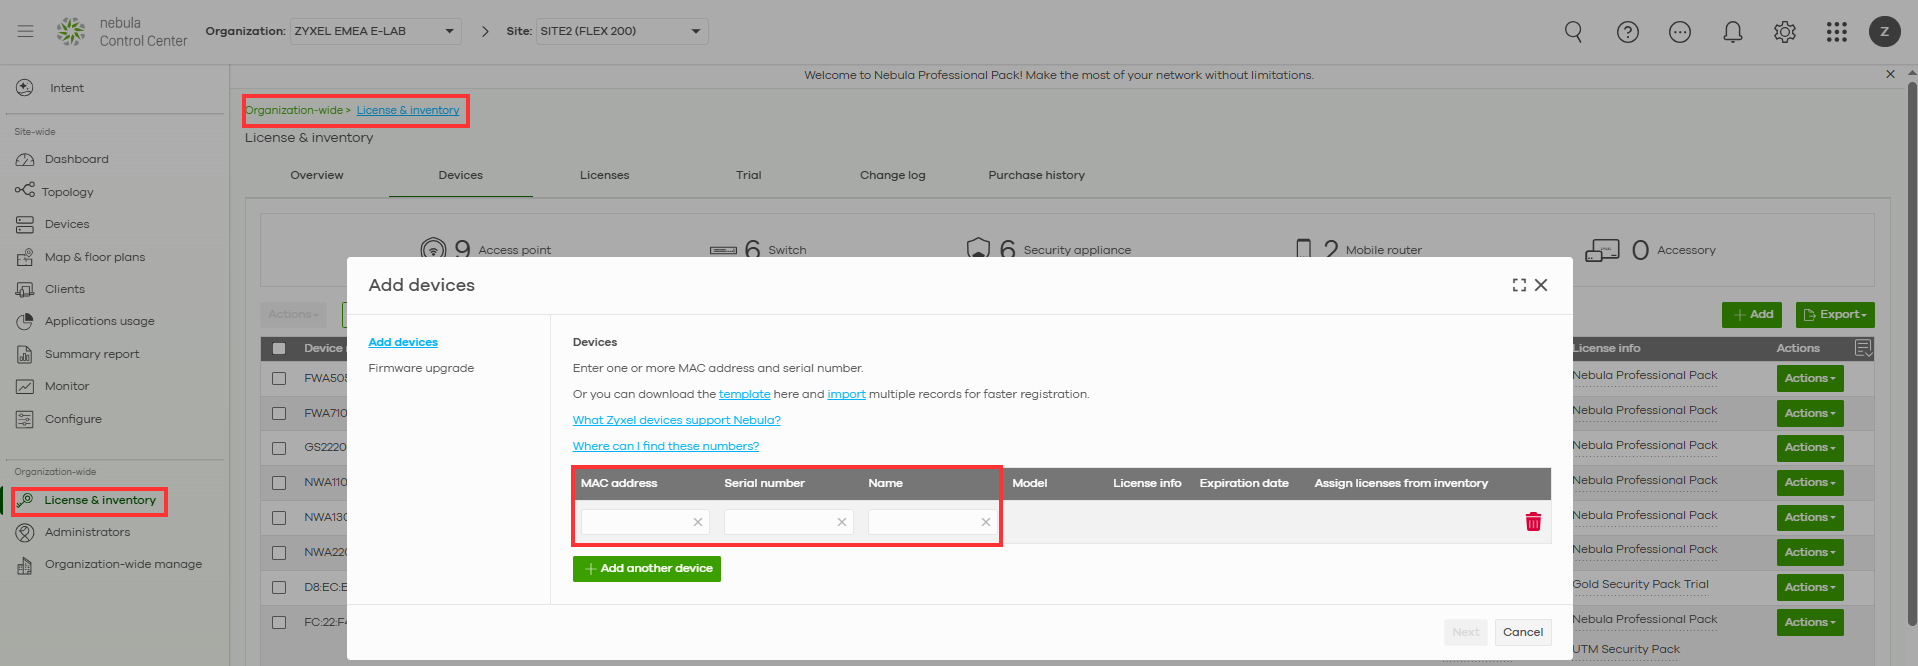Check the GS2220 row checkbox
The width and height of the screenshot is (1918, 666).
pos(279,448)
